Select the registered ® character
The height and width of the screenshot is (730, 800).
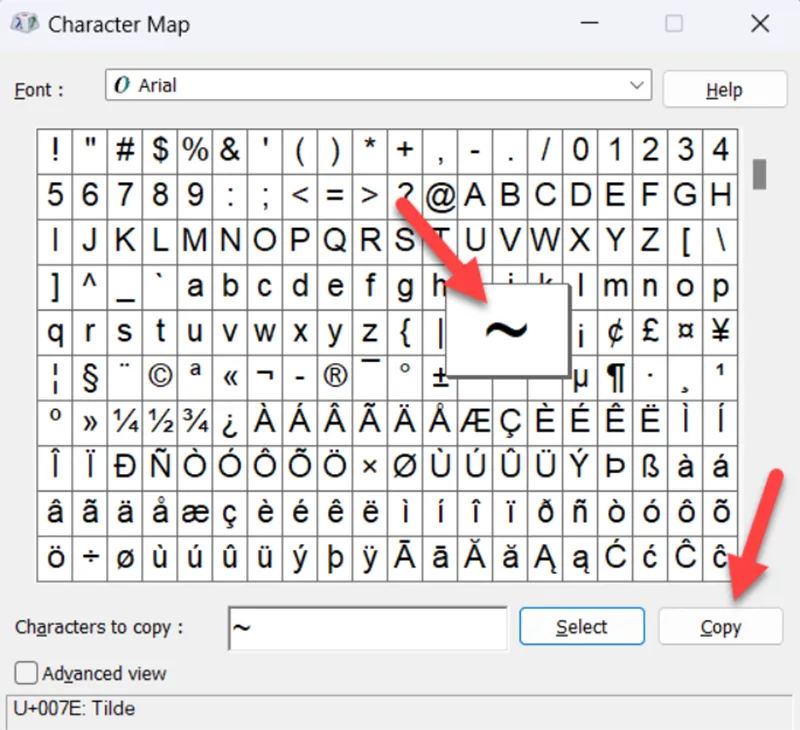(x=335, y=378)
